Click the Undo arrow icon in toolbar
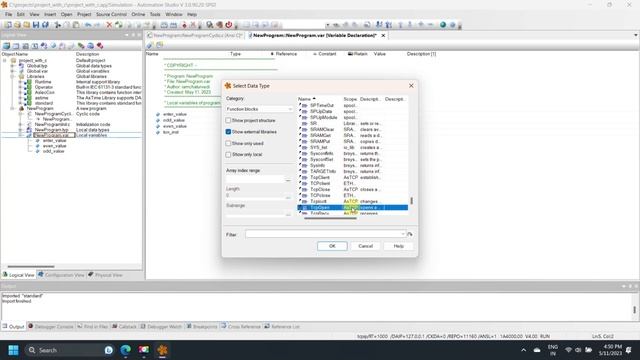This screenshot has height=360, width=640. click(x=88, y=25)
